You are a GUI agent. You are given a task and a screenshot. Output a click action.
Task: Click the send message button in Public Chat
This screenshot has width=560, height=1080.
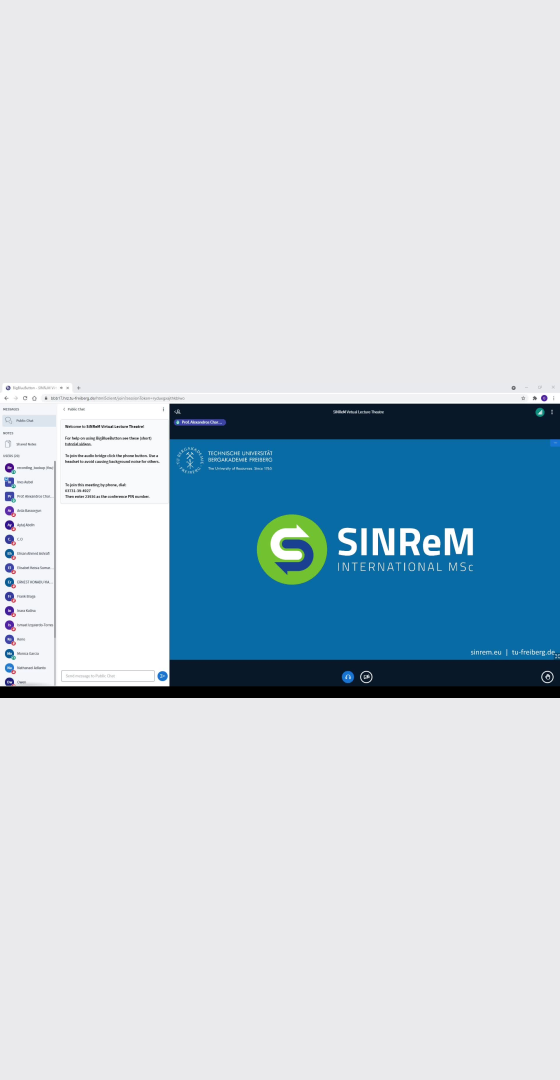pyautogui.click(x=163, y=676)
